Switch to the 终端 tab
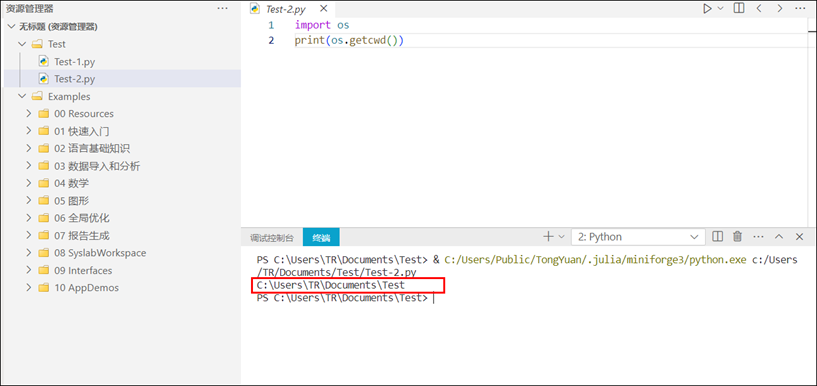817x386 pixels. click(x=321, y=237)
